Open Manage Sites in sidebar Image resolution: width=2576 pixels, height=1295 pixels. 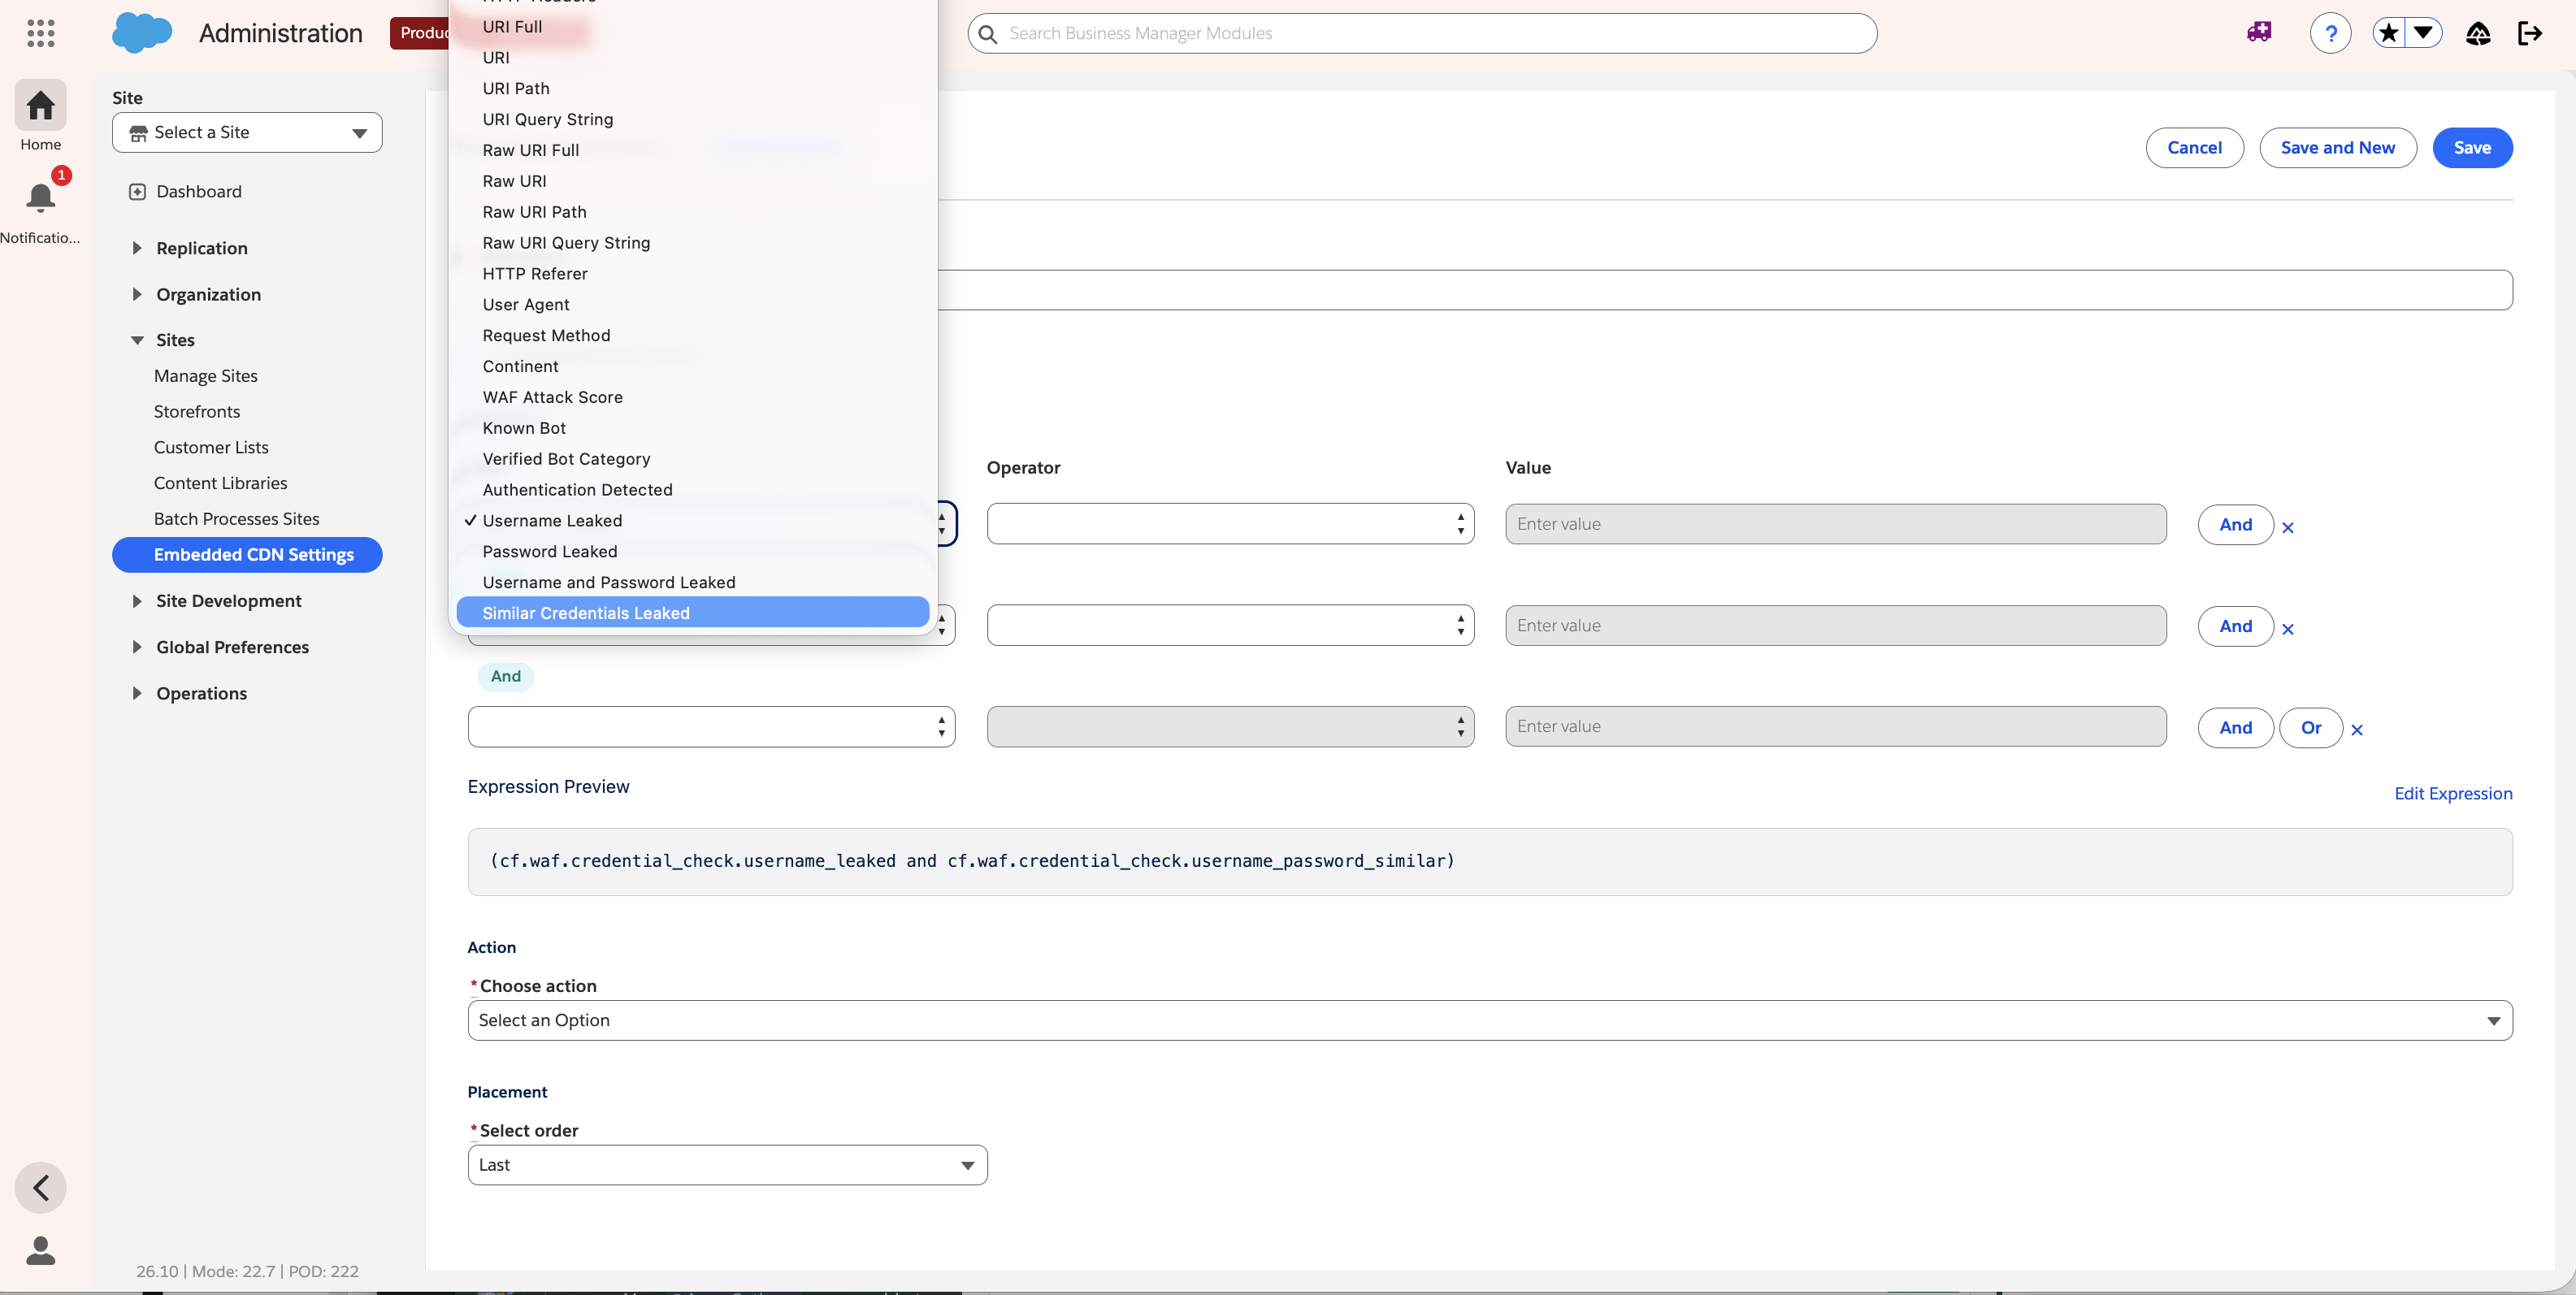pos(206,376)
